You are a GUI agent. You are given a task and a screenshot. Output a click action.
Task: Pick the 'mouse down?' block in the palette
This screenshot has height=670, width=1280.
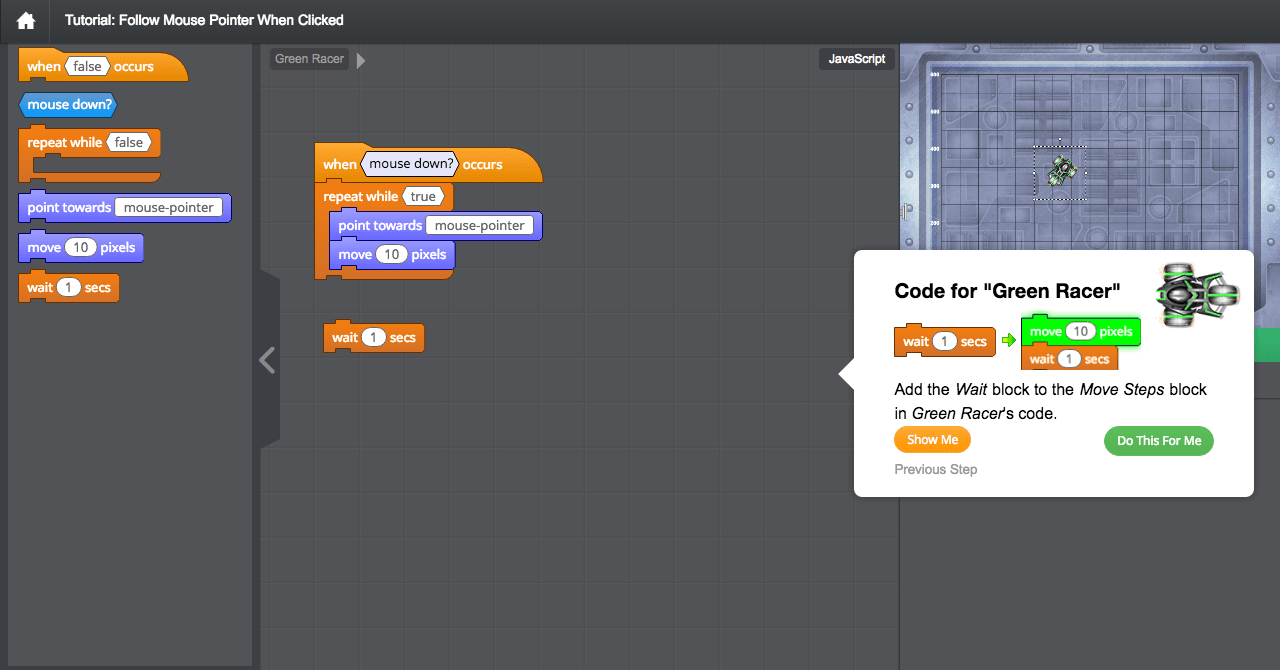pos(69,104)
